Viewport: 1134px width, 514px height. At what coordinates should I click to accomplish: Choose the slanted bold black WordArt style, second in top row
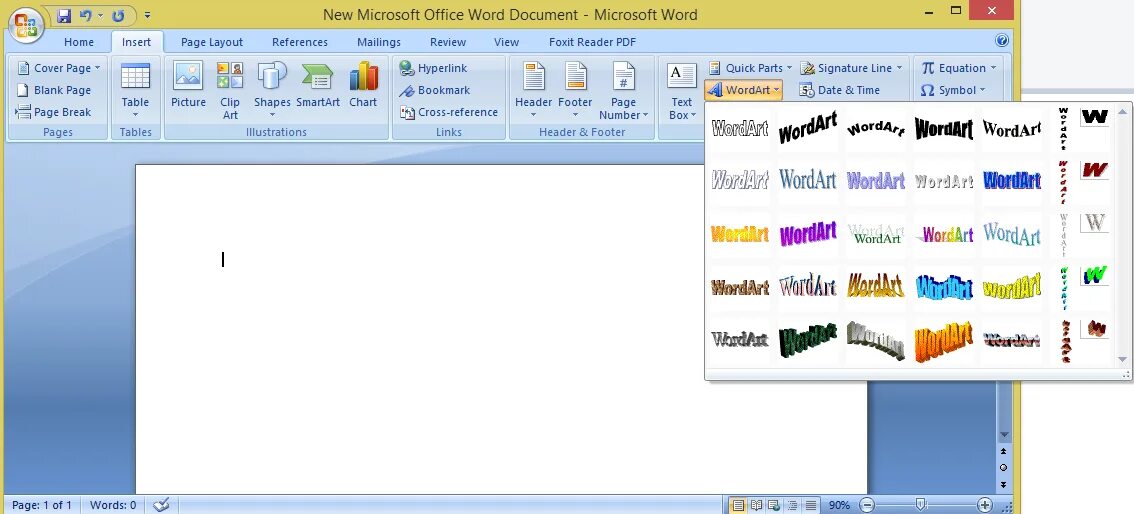808,129
